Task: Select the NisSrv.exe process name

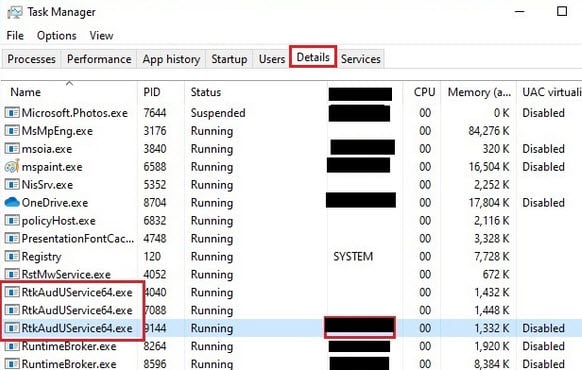Action: [x=47, y=184]
